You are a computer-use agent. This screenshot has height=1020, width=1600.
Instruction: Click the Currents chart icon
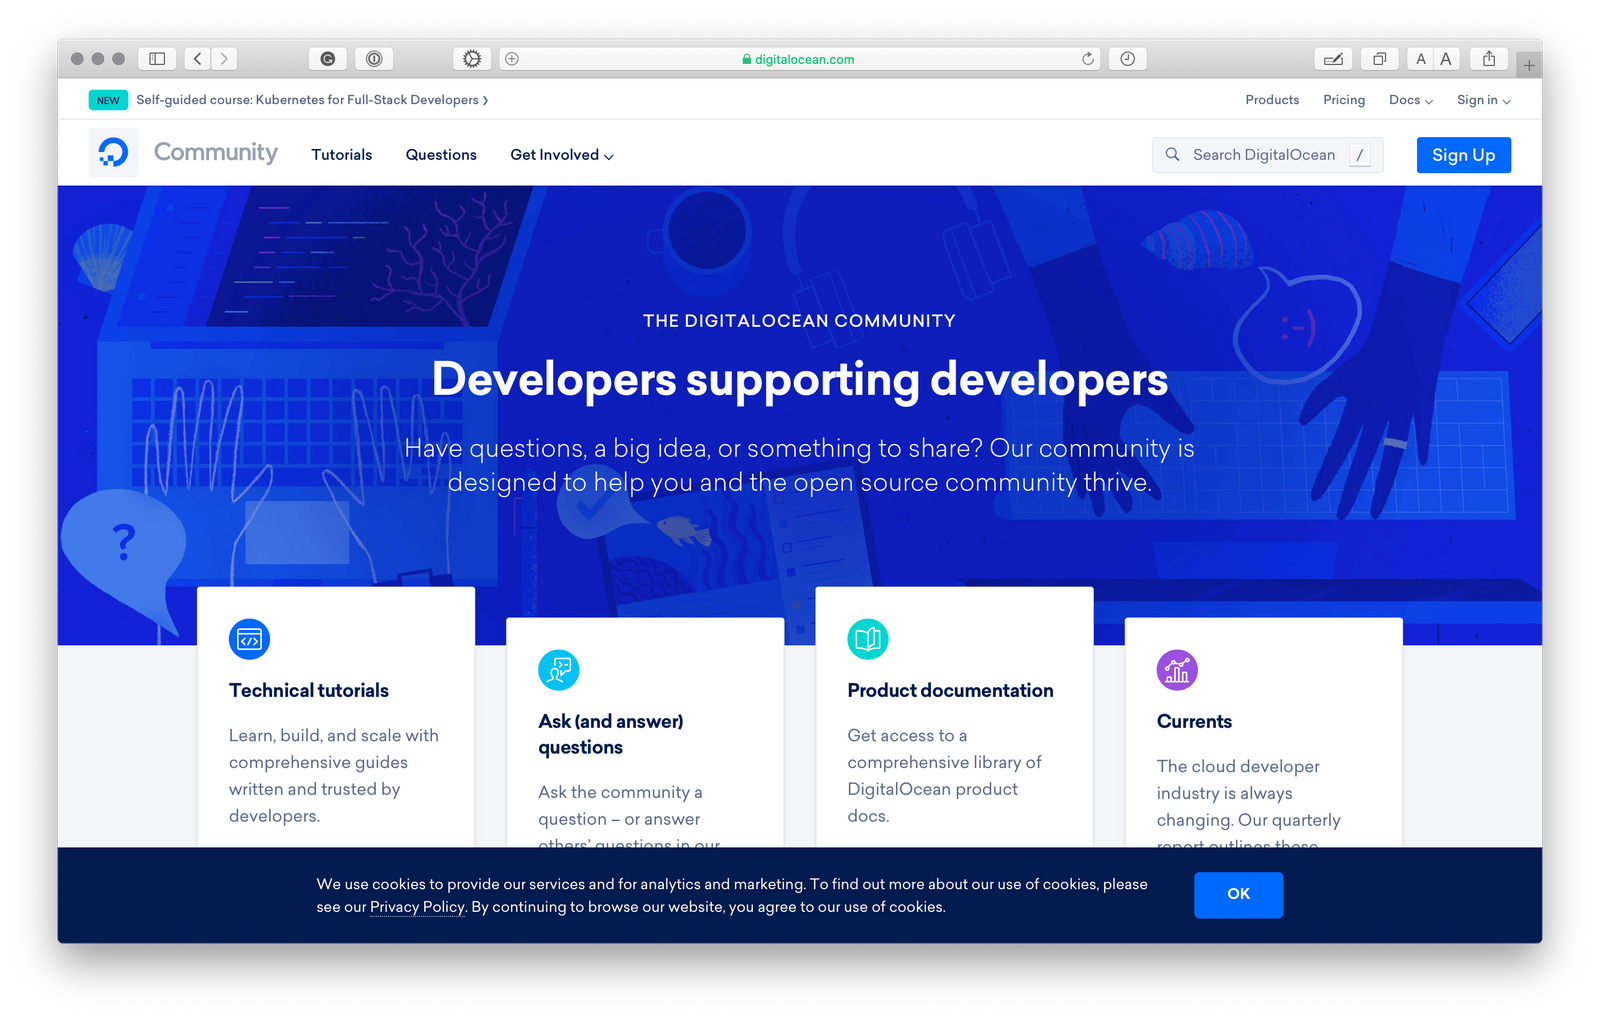(x=1177, y=670)
